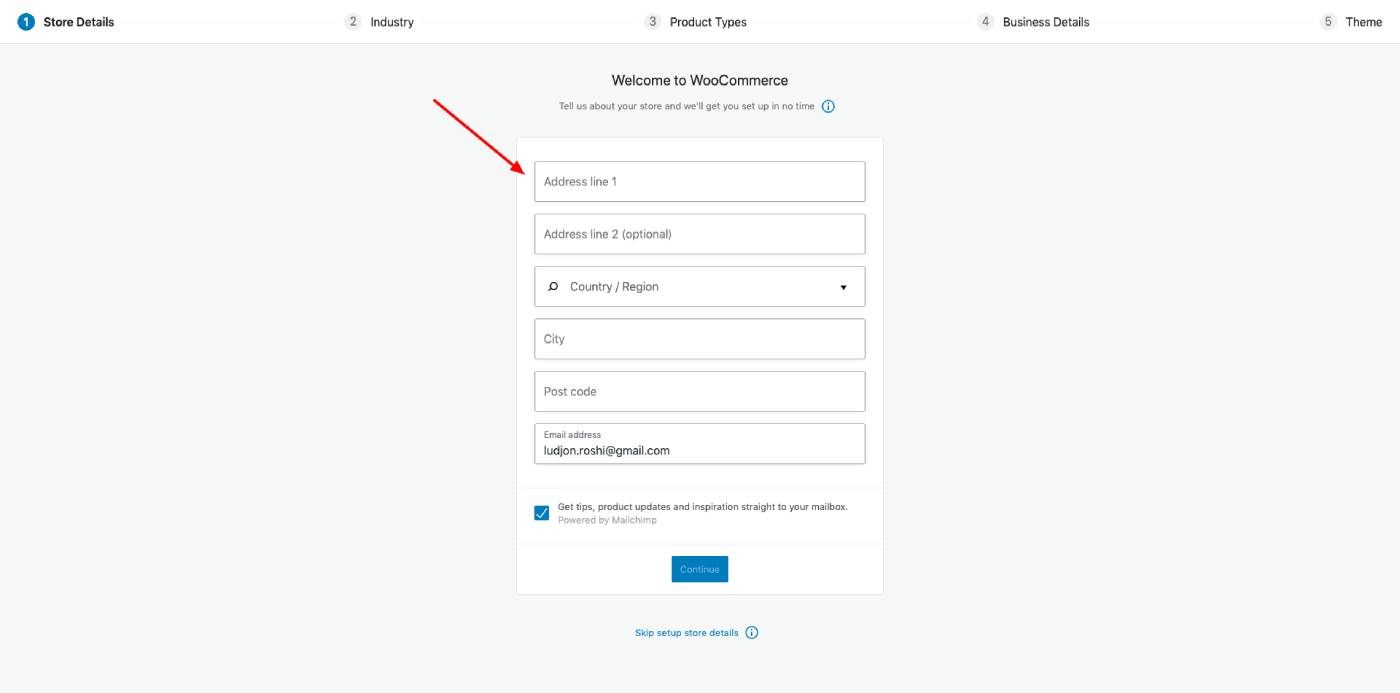Click the Post code input field
This screenshot has width=1400, height=693.
tap(700, 392)
